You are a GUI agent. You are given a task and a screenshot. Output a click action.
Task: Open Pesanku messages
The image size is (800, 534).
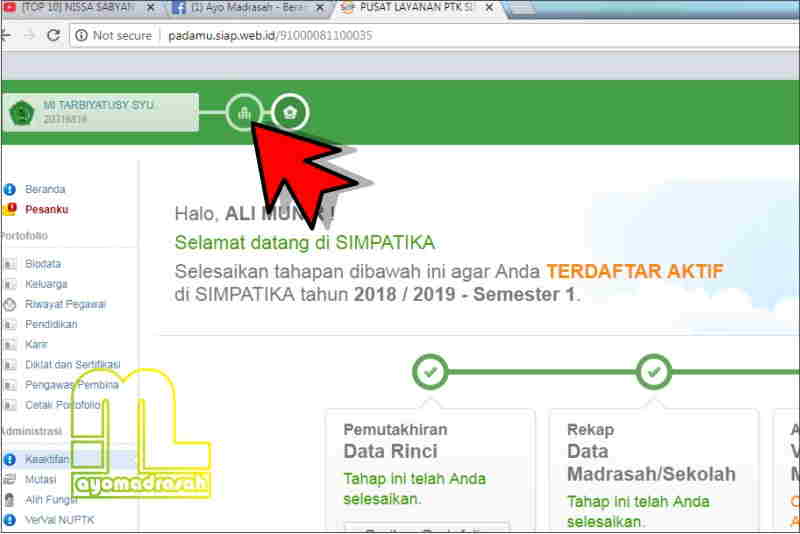tap(46, 209)
